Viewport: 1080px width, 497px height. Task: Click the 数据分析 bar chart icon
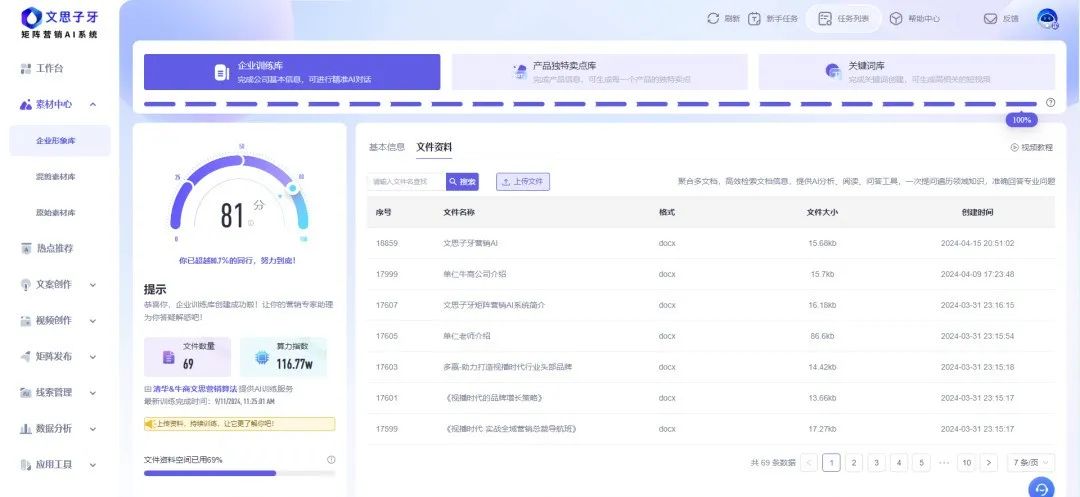25,429
